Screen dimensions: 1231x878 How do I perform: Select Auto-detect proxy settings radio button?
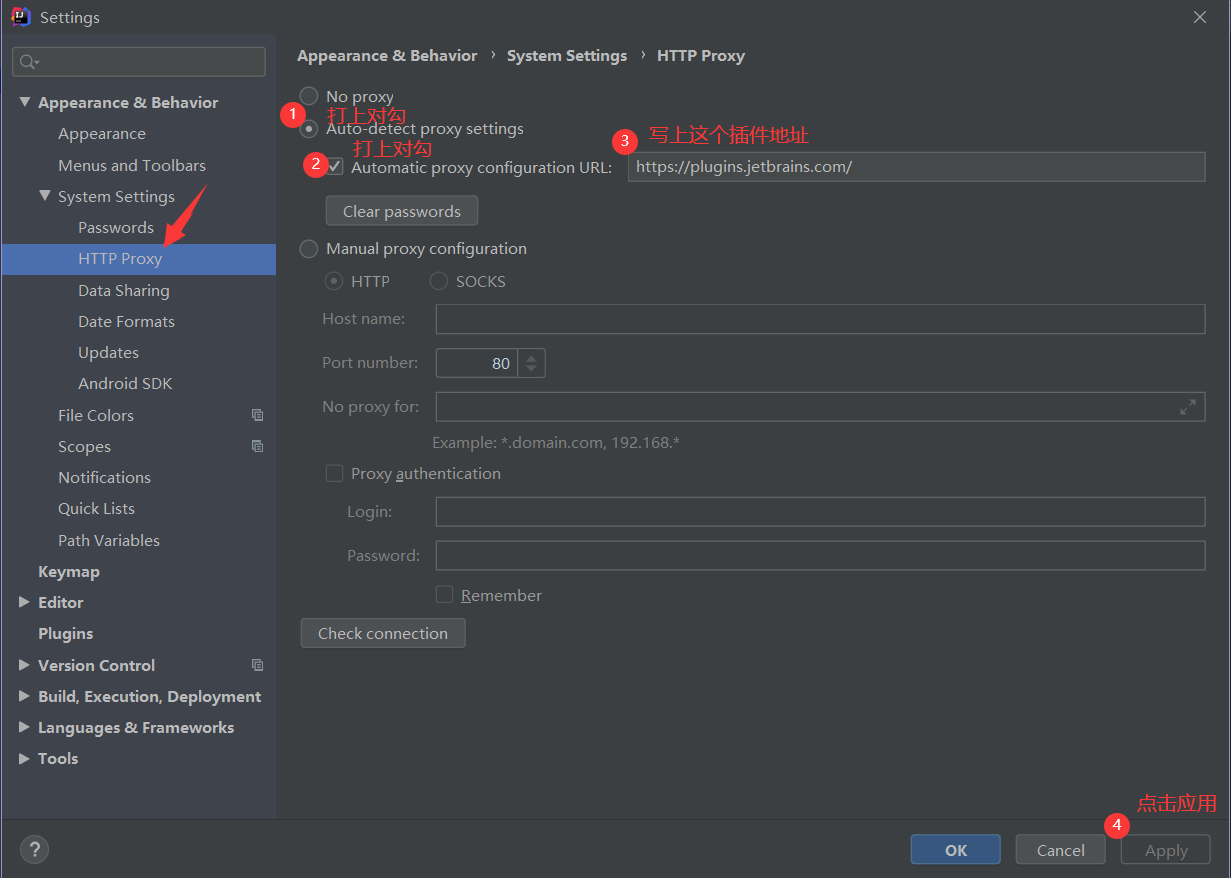309,128
